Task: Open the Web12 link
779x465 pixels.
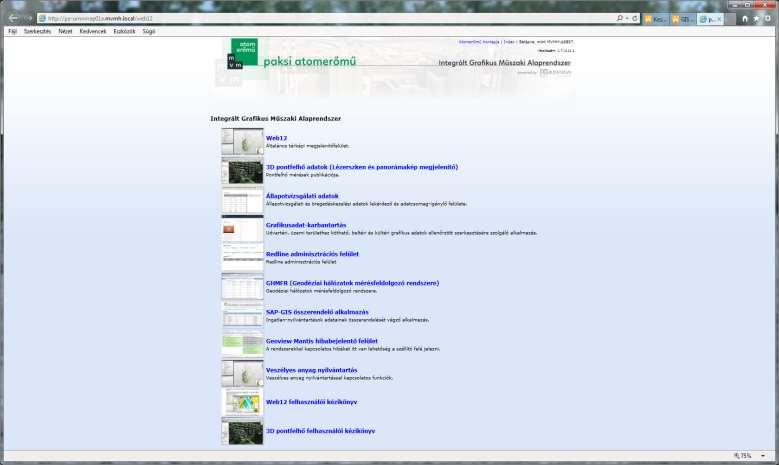Action: coord(276,138)
